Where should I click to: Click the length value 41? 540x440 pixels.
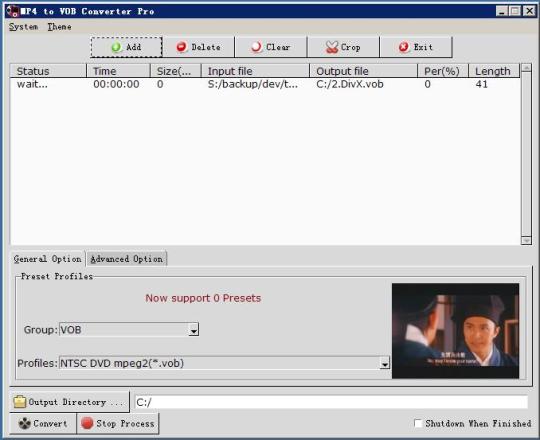point(481,84)
